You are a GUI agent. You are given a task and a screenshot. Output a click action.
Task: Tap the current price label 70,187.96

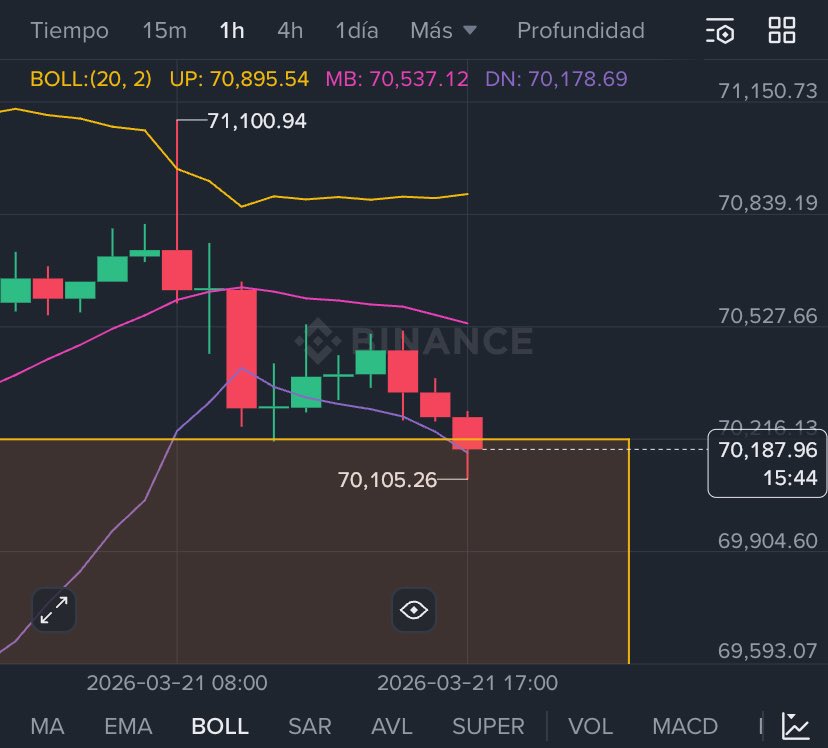tap(767, 450)
